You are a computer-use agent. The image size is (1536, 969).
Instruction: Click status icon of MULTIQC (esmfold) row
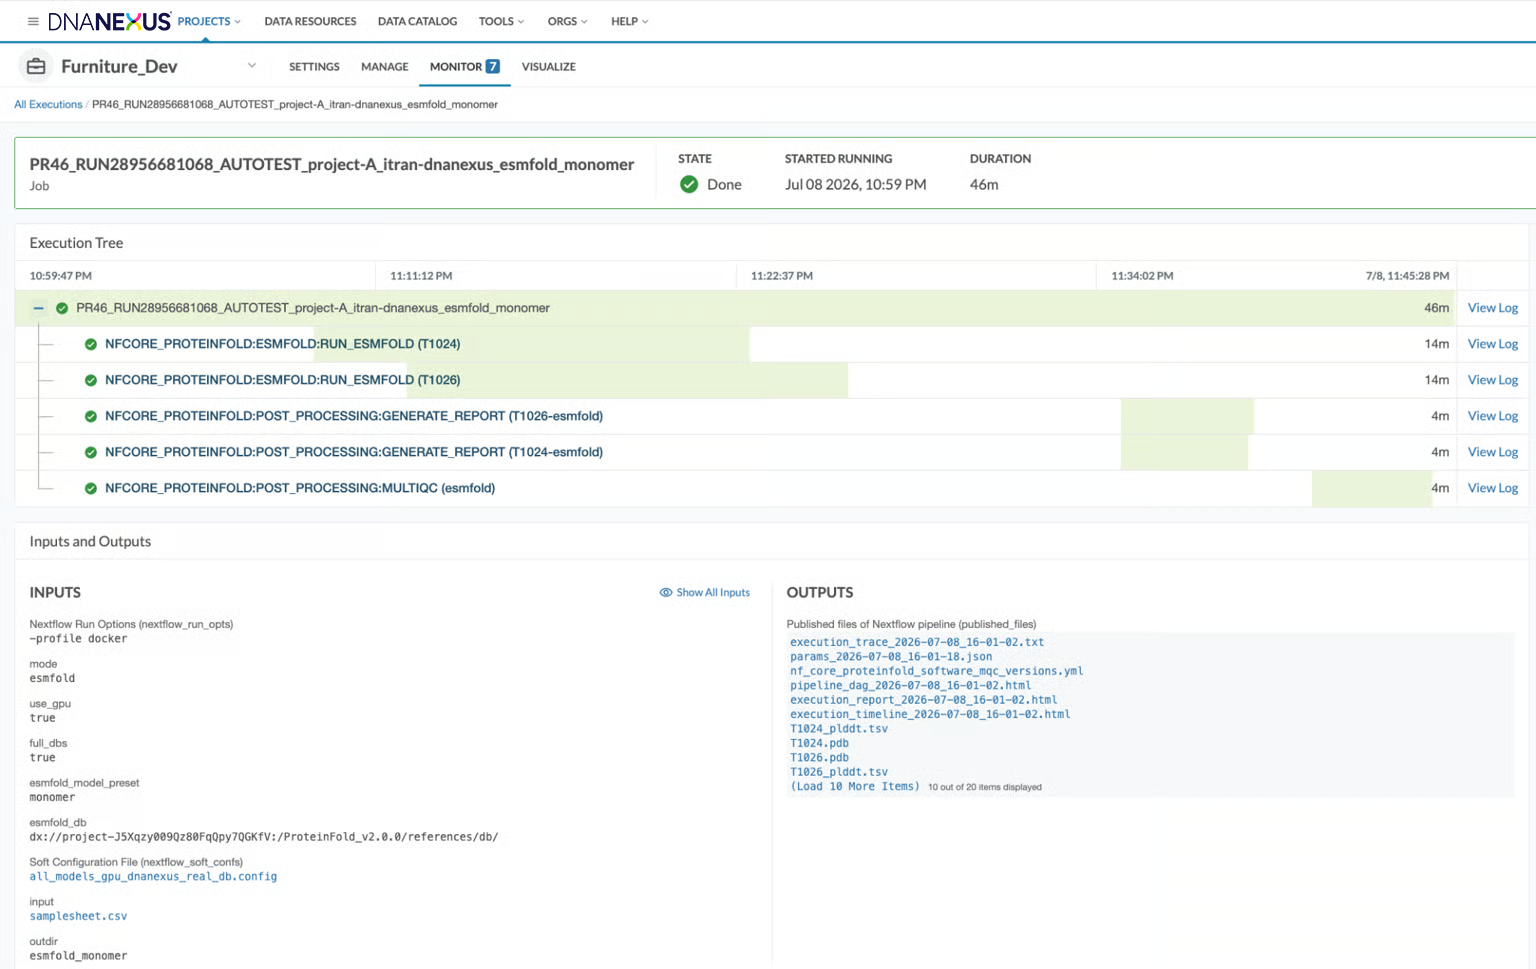pyautogui.click(x=91, y=488)
